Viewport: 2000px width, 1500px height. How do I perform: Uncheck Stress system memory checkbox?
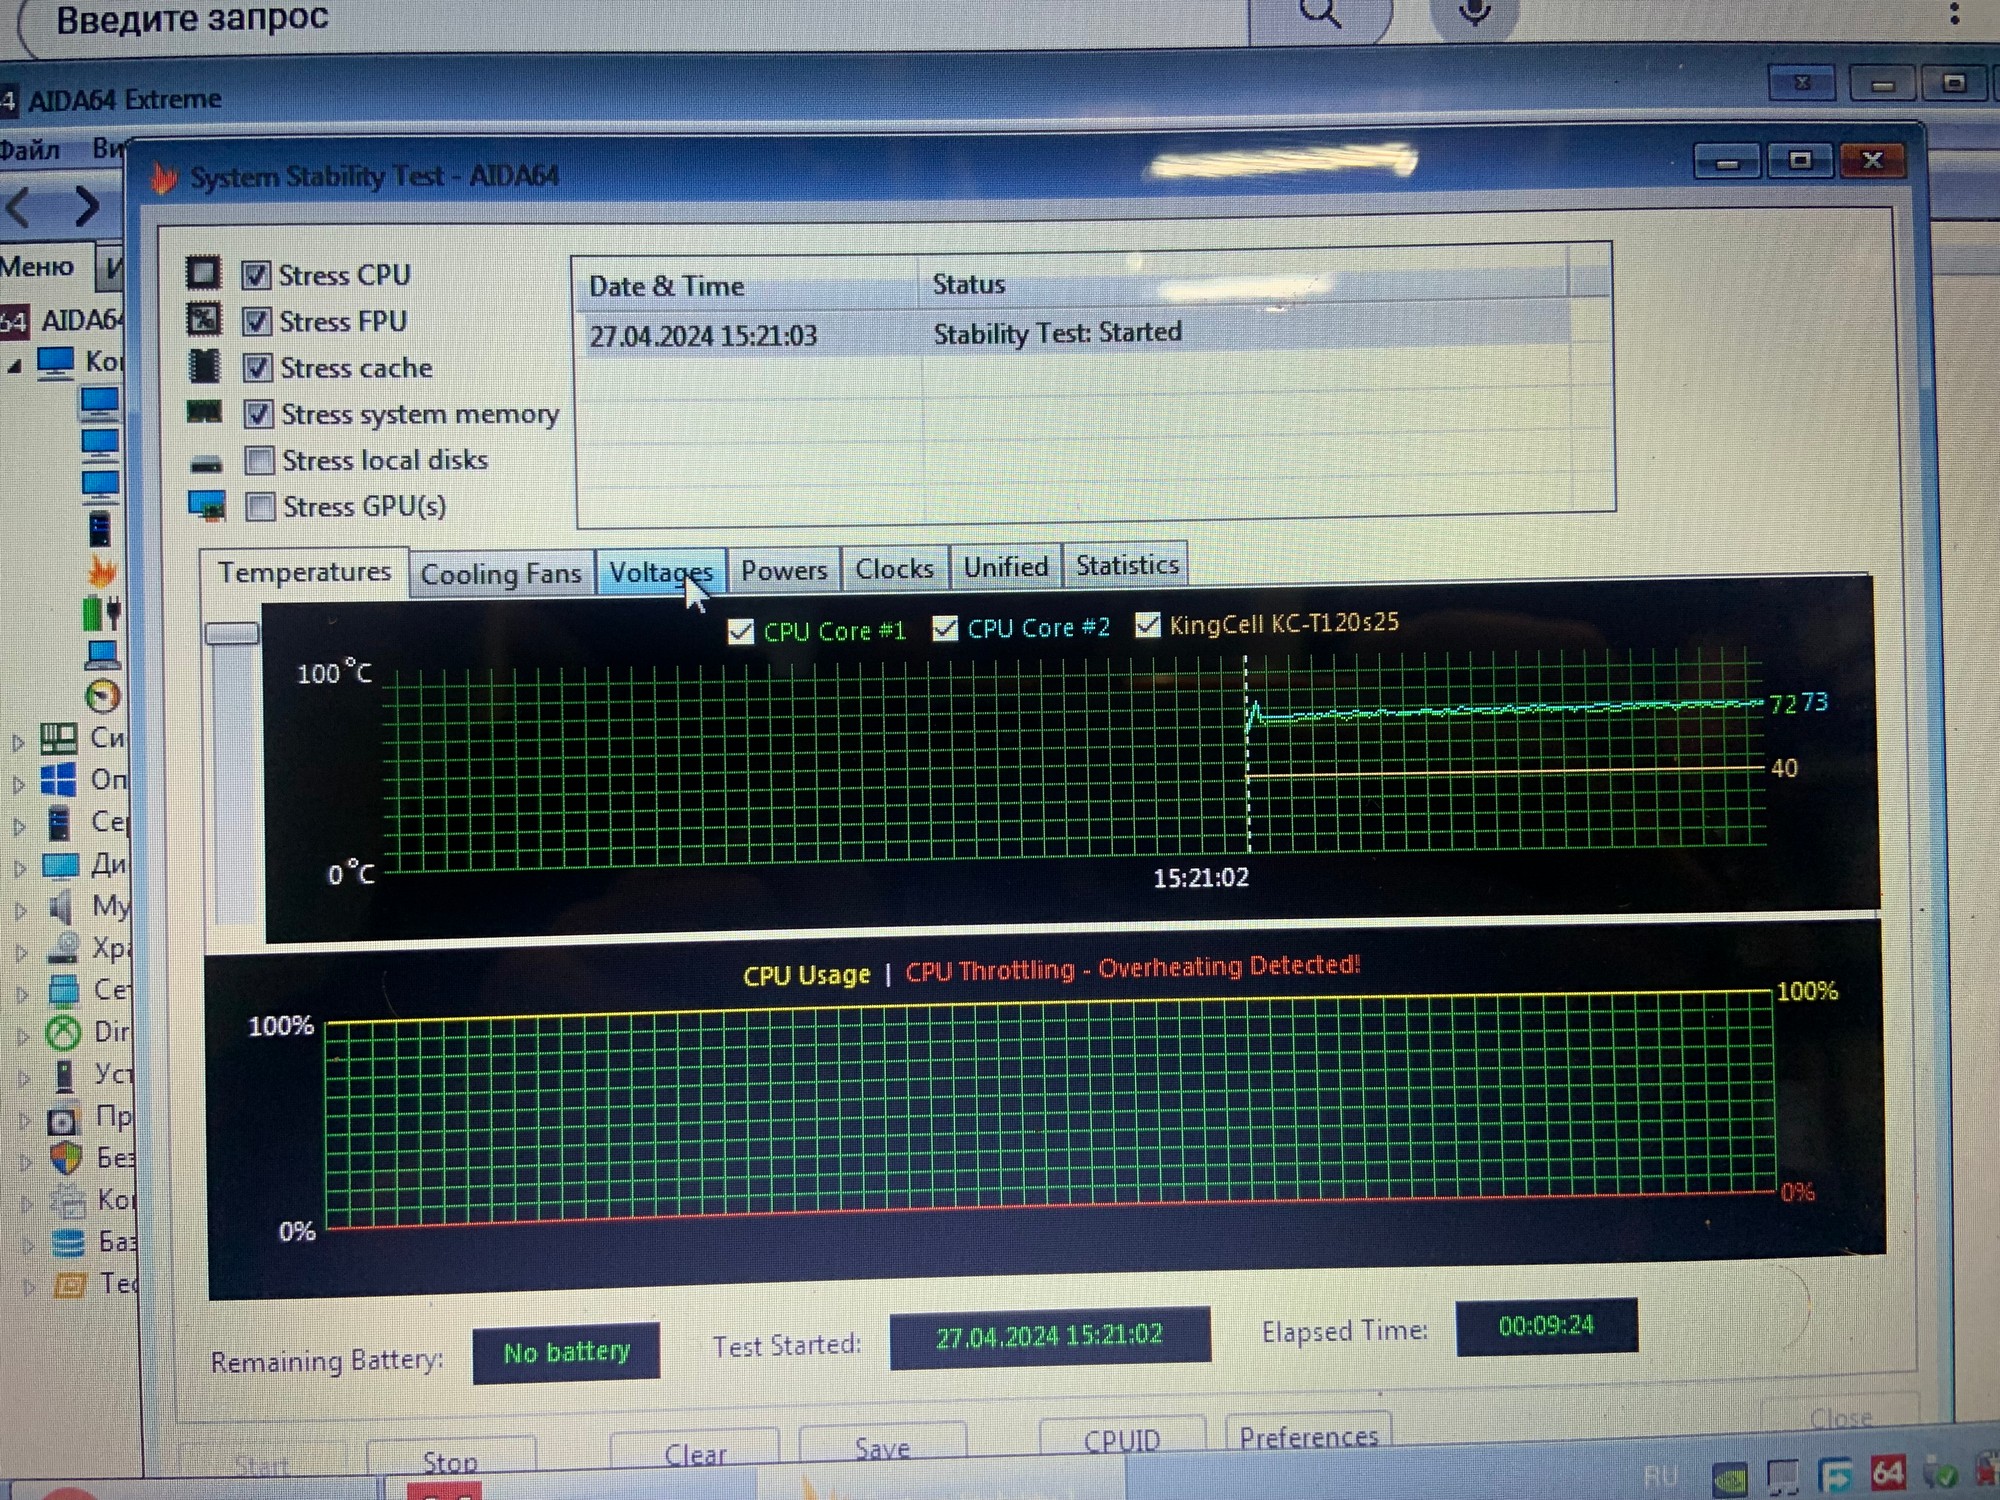click(x=259, y=414)
